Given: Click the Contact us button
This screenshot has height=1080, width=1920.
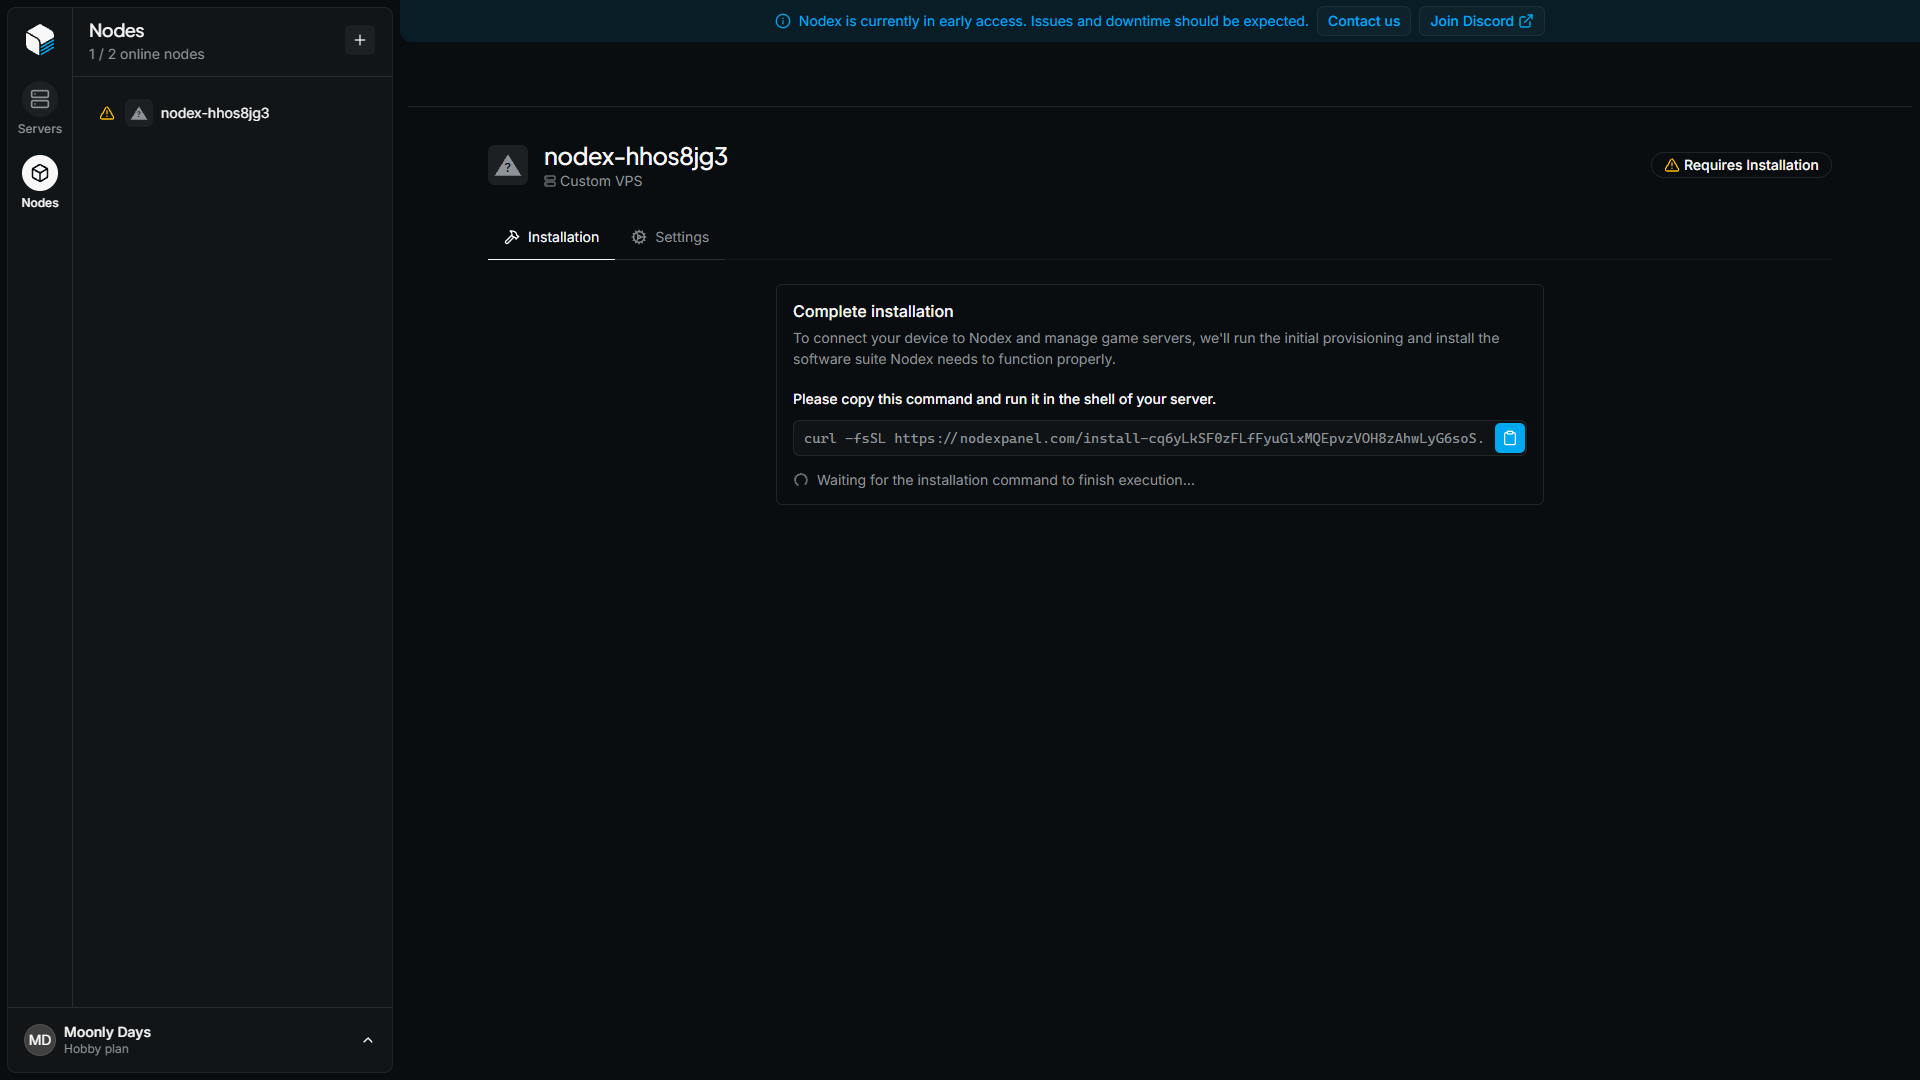Looking at the screenshot, I should (x=1364, y=21).
